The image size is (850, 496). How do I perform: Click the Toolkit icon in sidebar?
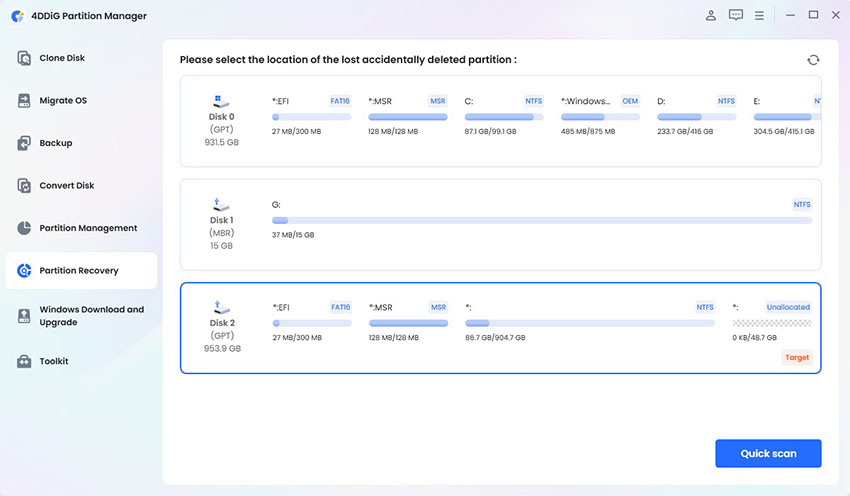pos(25,361)
